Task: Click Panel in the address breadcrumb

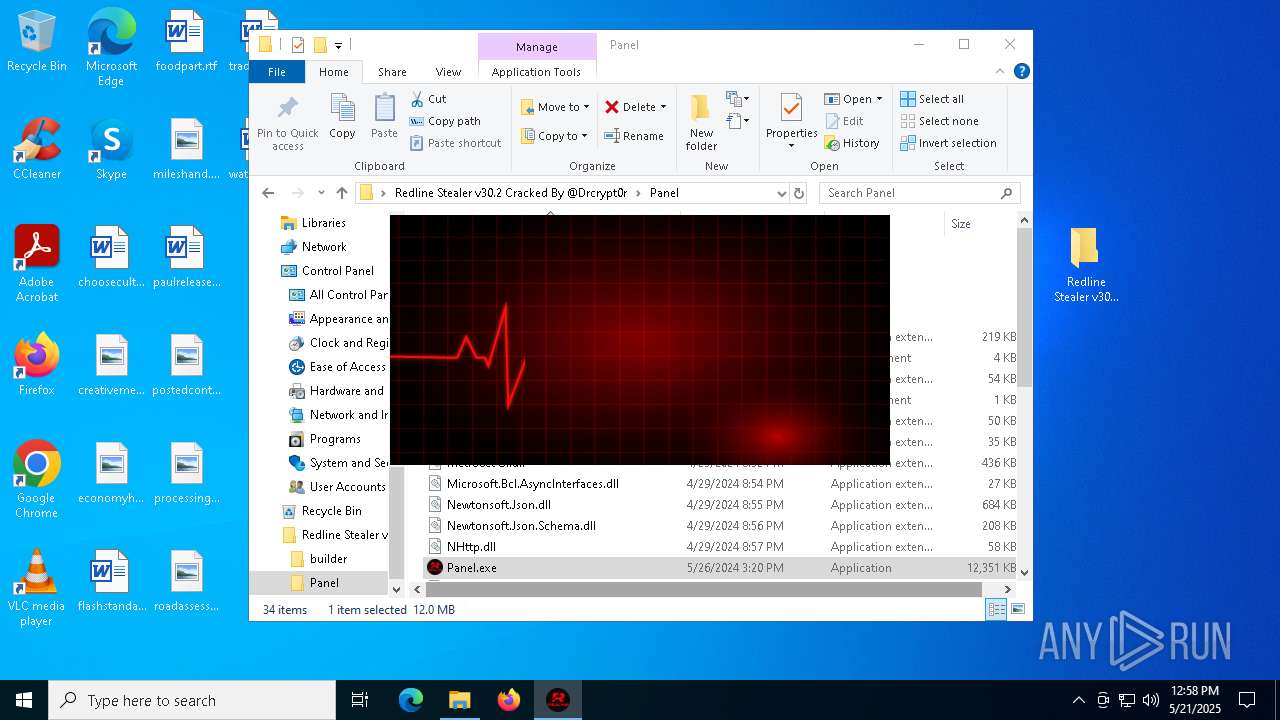Action: pos(664,193)
